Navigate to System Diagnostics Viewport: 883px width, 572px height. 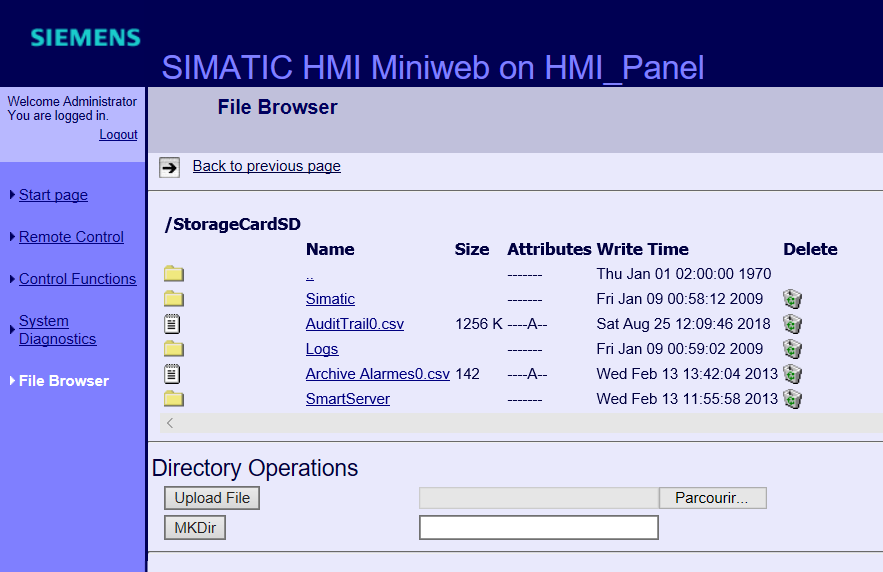click(x=57, y=330)
